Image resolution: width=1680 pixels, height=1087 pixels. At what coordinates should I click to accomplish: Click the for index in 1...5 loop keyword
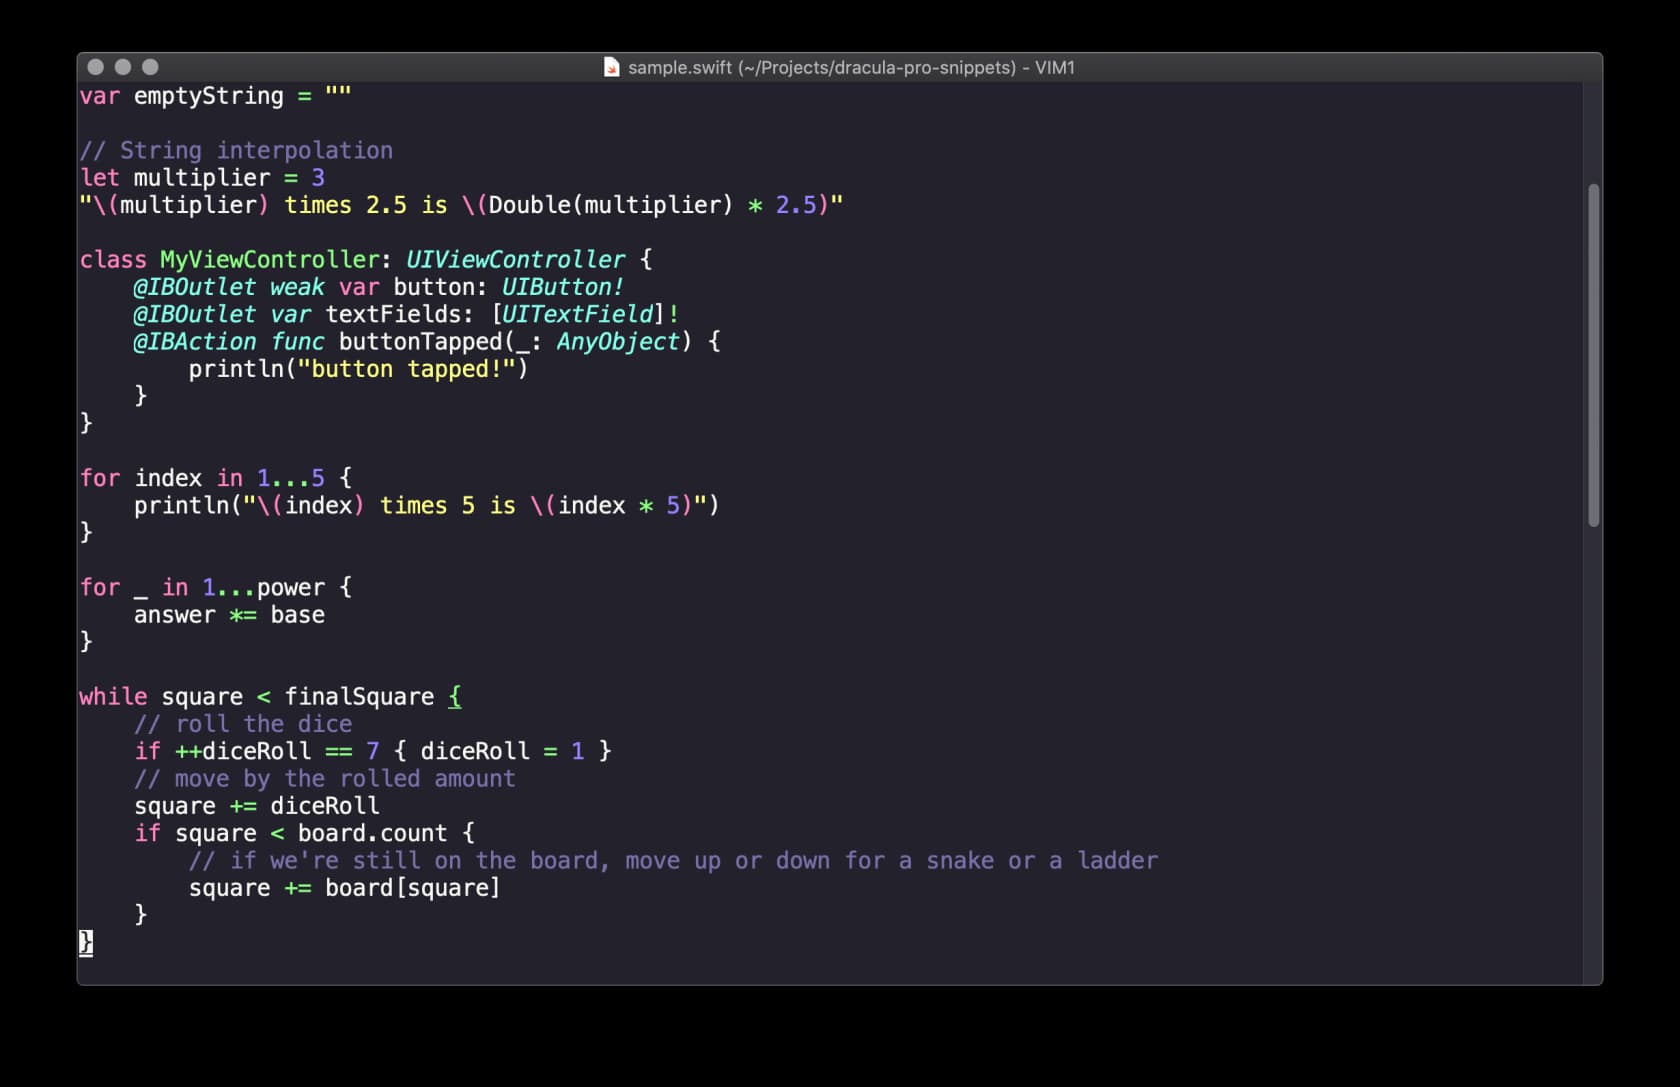coord(99,477)
